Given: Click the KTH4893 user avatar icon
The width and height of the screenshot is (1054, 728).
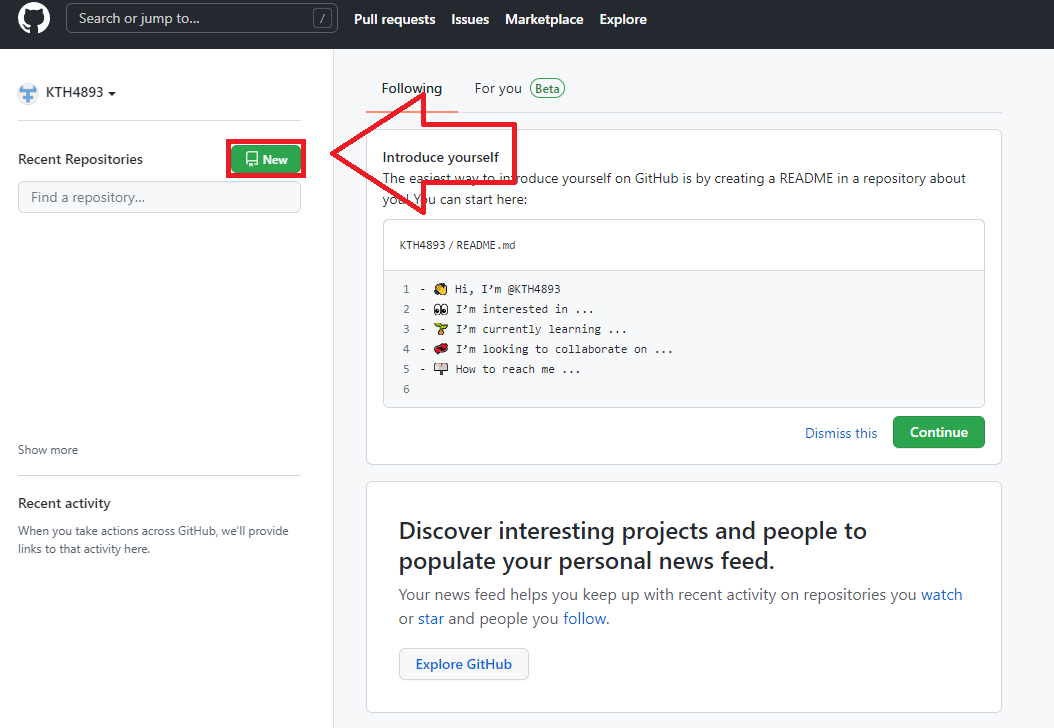Looking at the screenshot, I should (28, 93).
